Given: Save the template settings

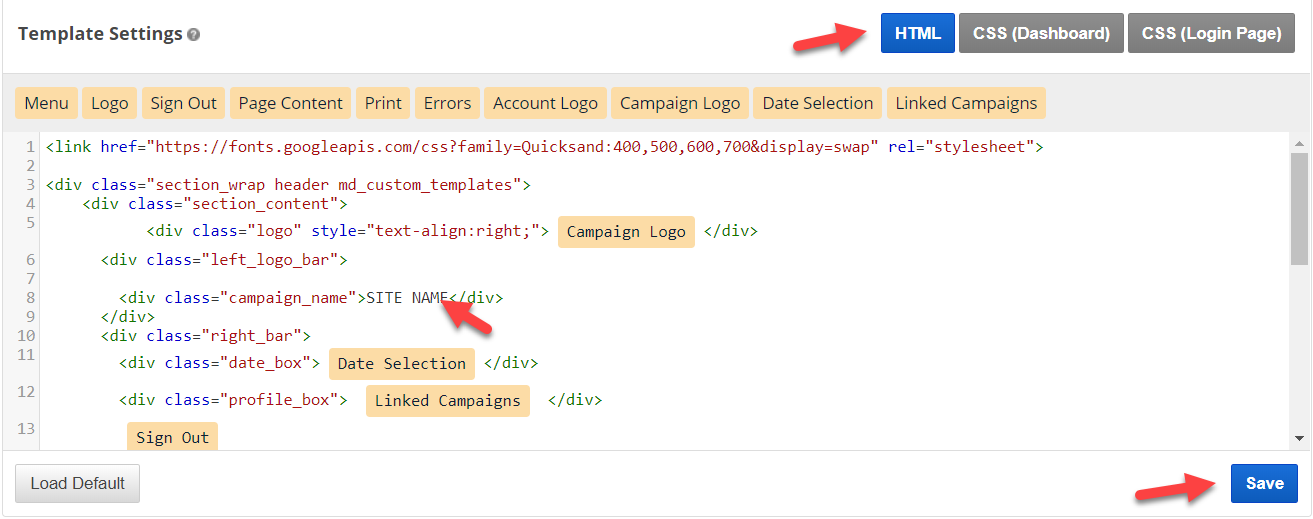Looking at the screenshot, I should [x=1264, y=483].
